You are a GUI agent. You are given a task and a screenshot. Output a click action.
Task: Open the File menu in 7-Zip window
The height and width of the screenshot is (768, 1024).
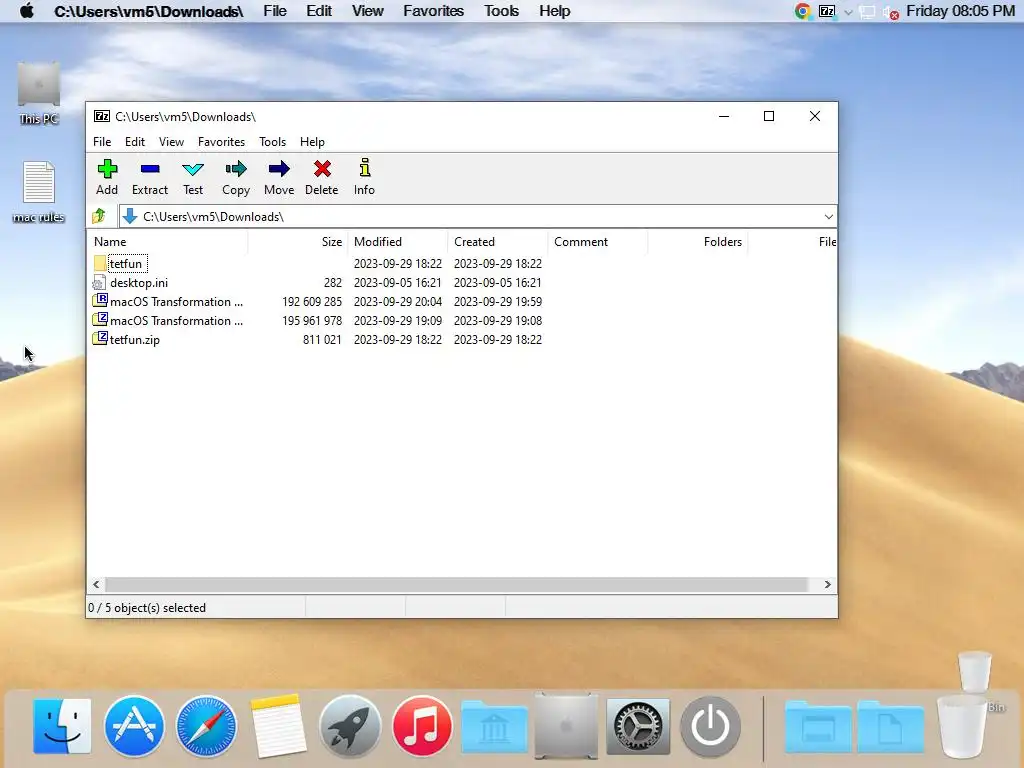[x=102, y=142]
